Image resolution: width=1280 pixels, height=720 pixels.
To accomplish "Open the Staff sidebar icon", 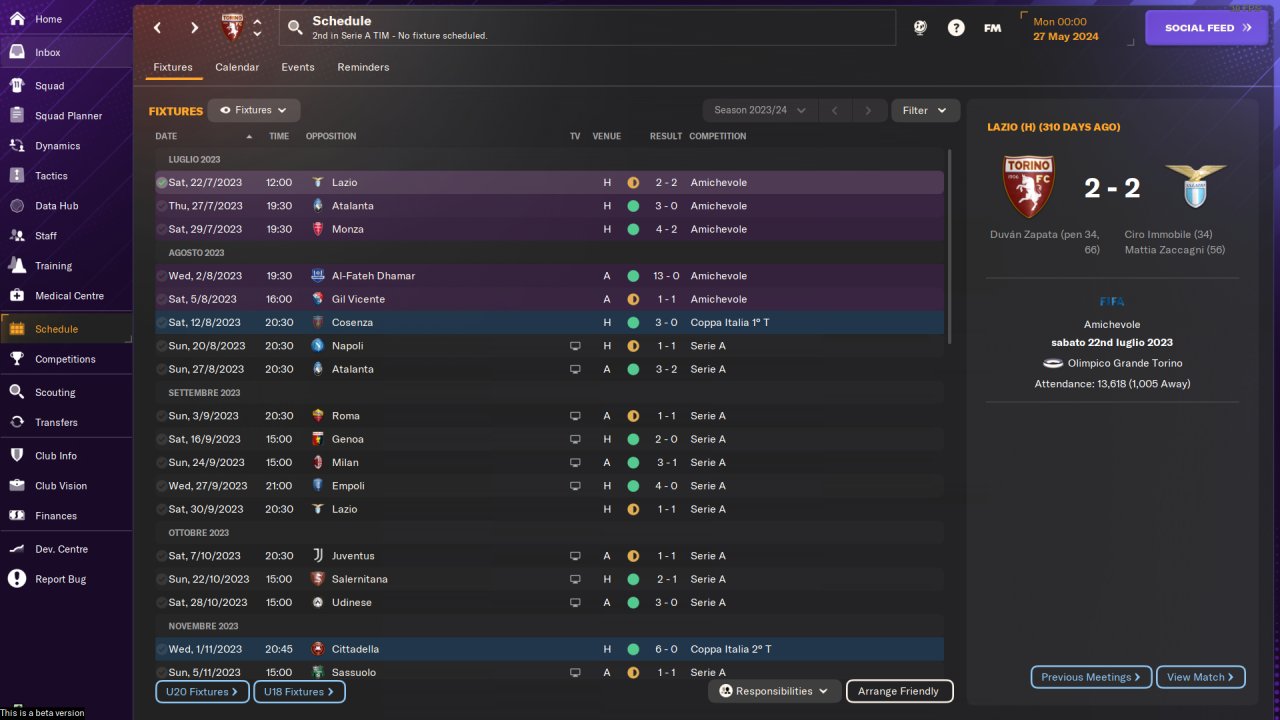I will [x=17, y=236].
